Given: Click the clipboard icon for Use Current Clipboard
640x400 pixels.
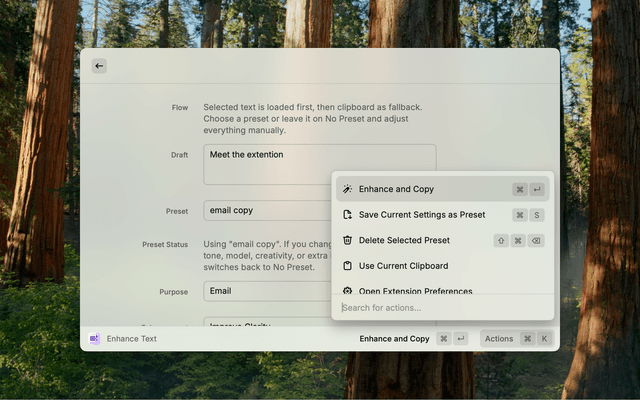Looking at the screenshot, I should coord(347,266).
